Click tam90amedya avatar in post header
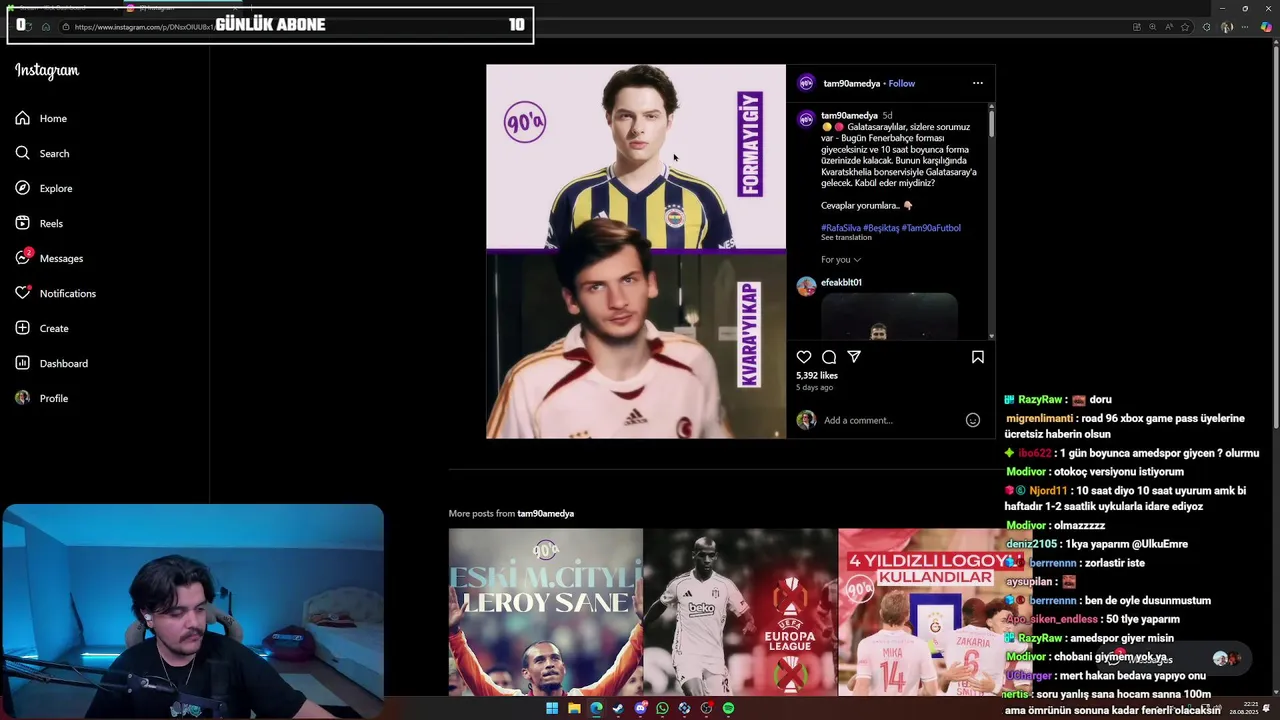The width and height of the screenshot is (1280, 720). coord(806,83)
